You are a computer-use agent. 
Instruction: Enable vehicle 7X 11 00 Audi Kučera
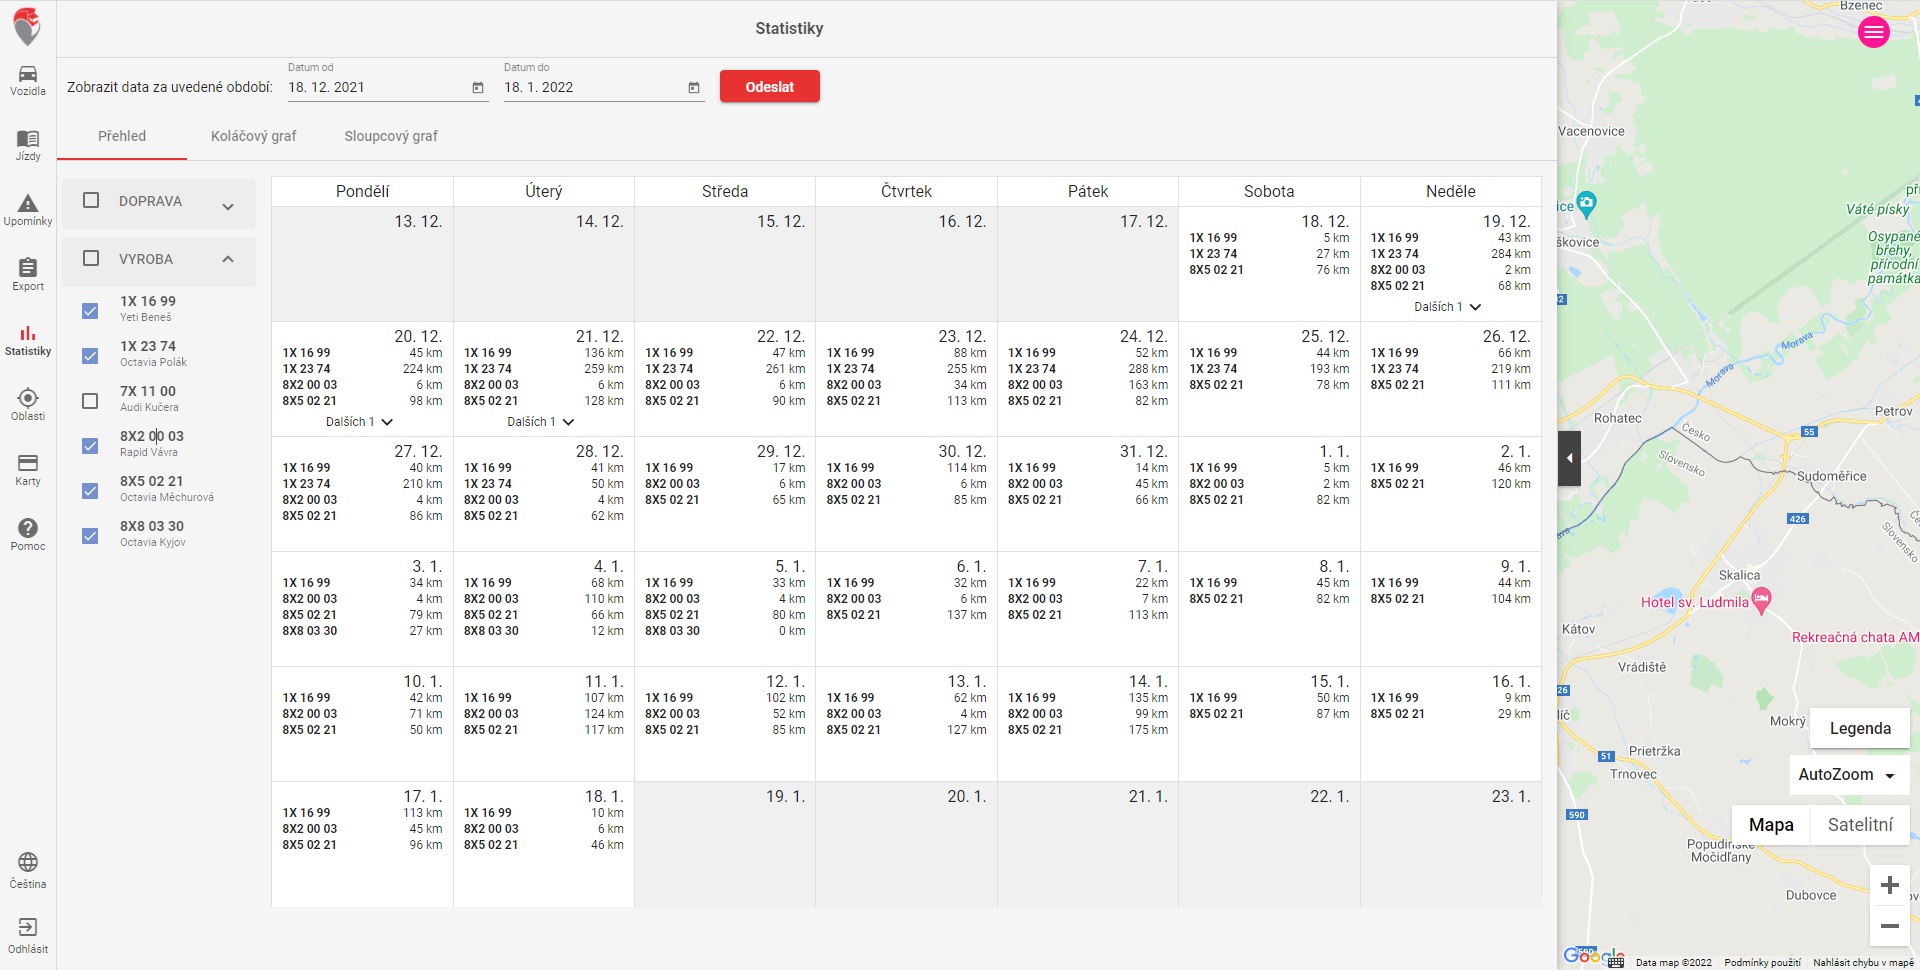pyautogui.click(x=90, y=401)
